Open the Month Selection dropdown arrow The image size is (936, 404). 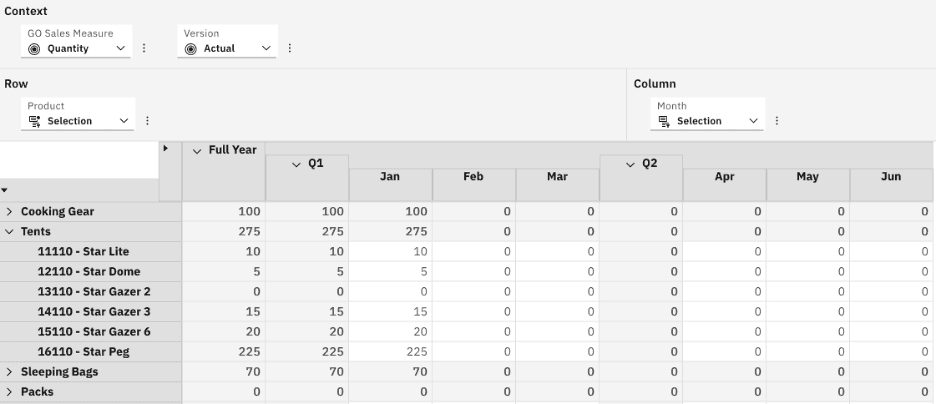(753, 121)
